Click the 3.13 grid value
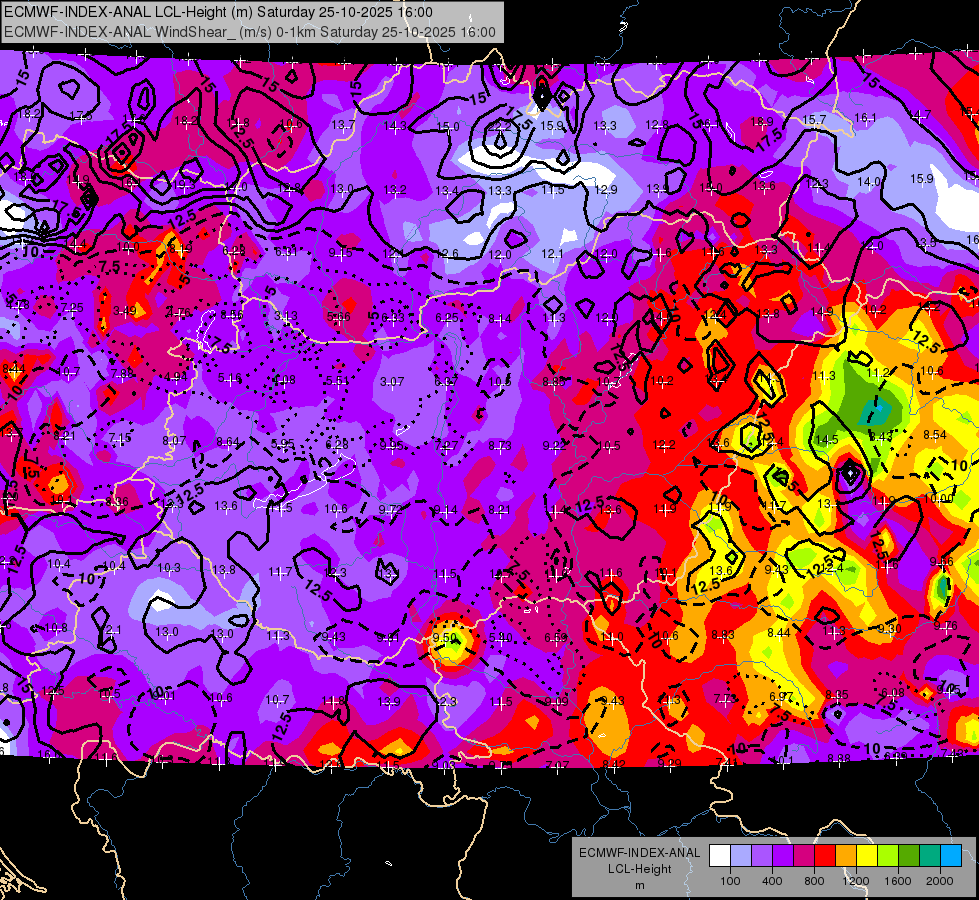The image size is (979, 900). click(x=286, y=315)
